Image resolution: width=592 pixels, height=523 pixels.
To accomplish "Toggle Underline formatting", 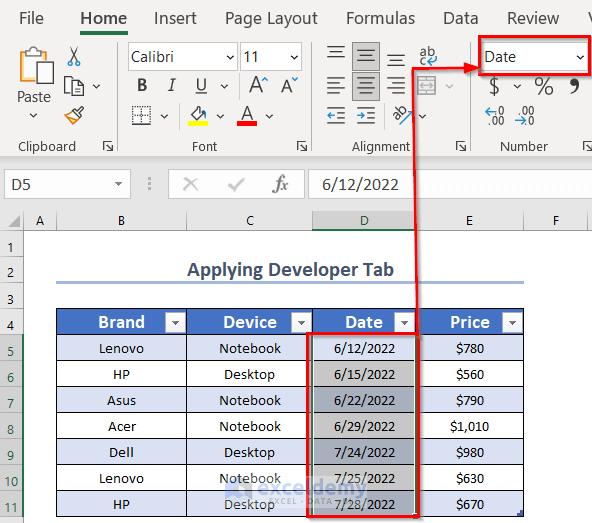I will pyautogui.click(x=201, y=86).
